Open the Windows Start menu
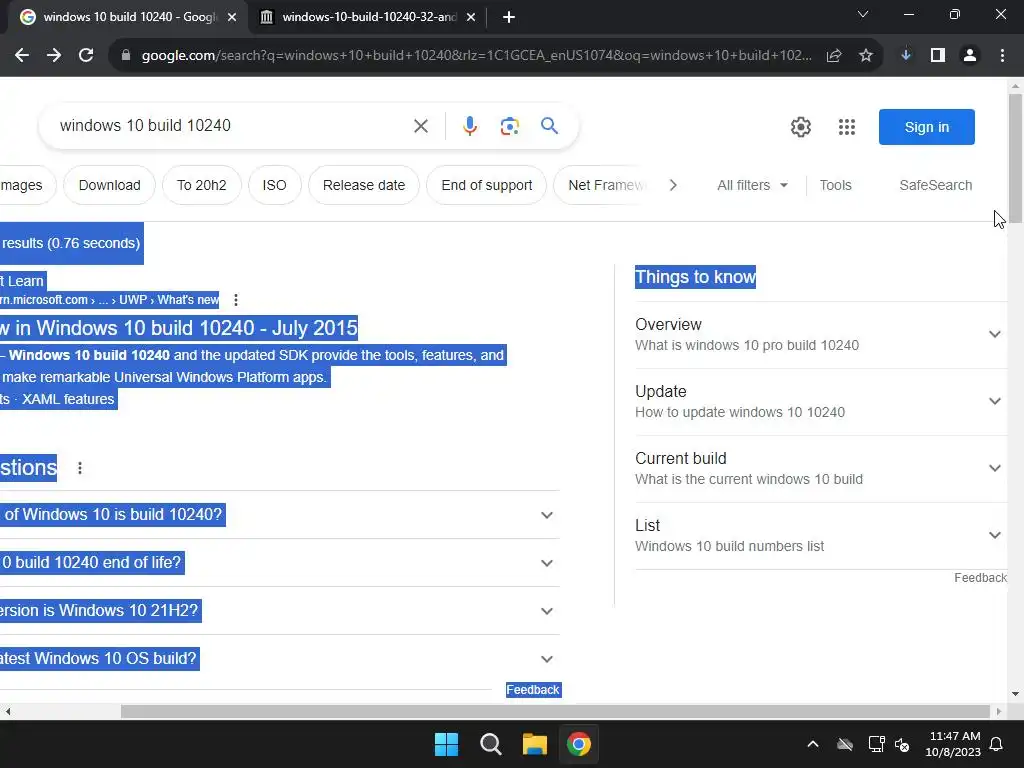Image resolution: width=1024 pixels, height=768 pixels. [447, 744]
